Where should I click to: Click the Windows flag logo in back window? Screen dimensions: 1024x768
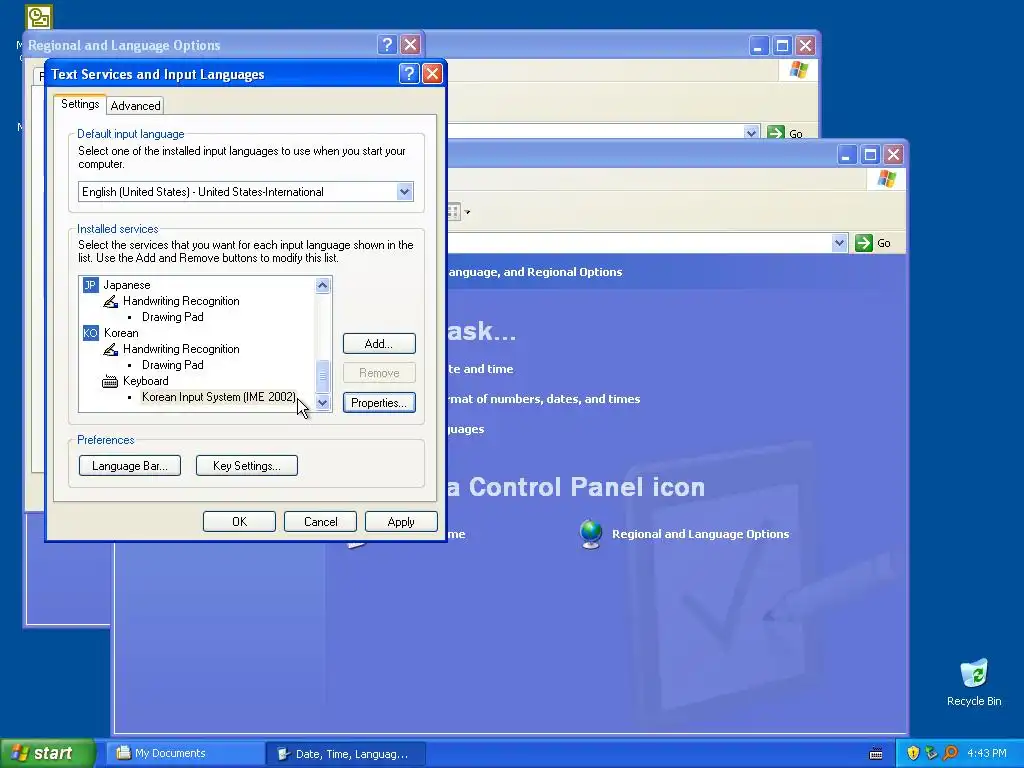pyautogui.click(x=798, y=69)
